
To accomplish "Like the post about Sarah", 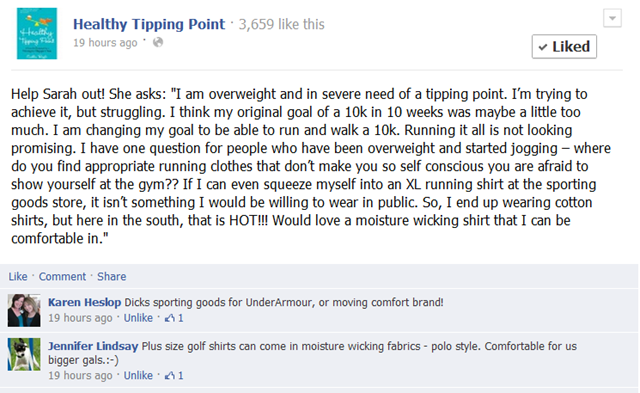I will 18,276.
